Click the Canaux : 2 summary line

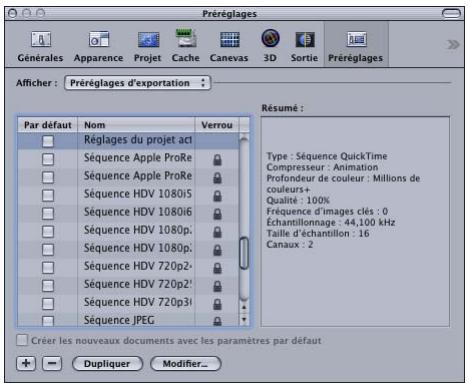click(x=289, y=244)
